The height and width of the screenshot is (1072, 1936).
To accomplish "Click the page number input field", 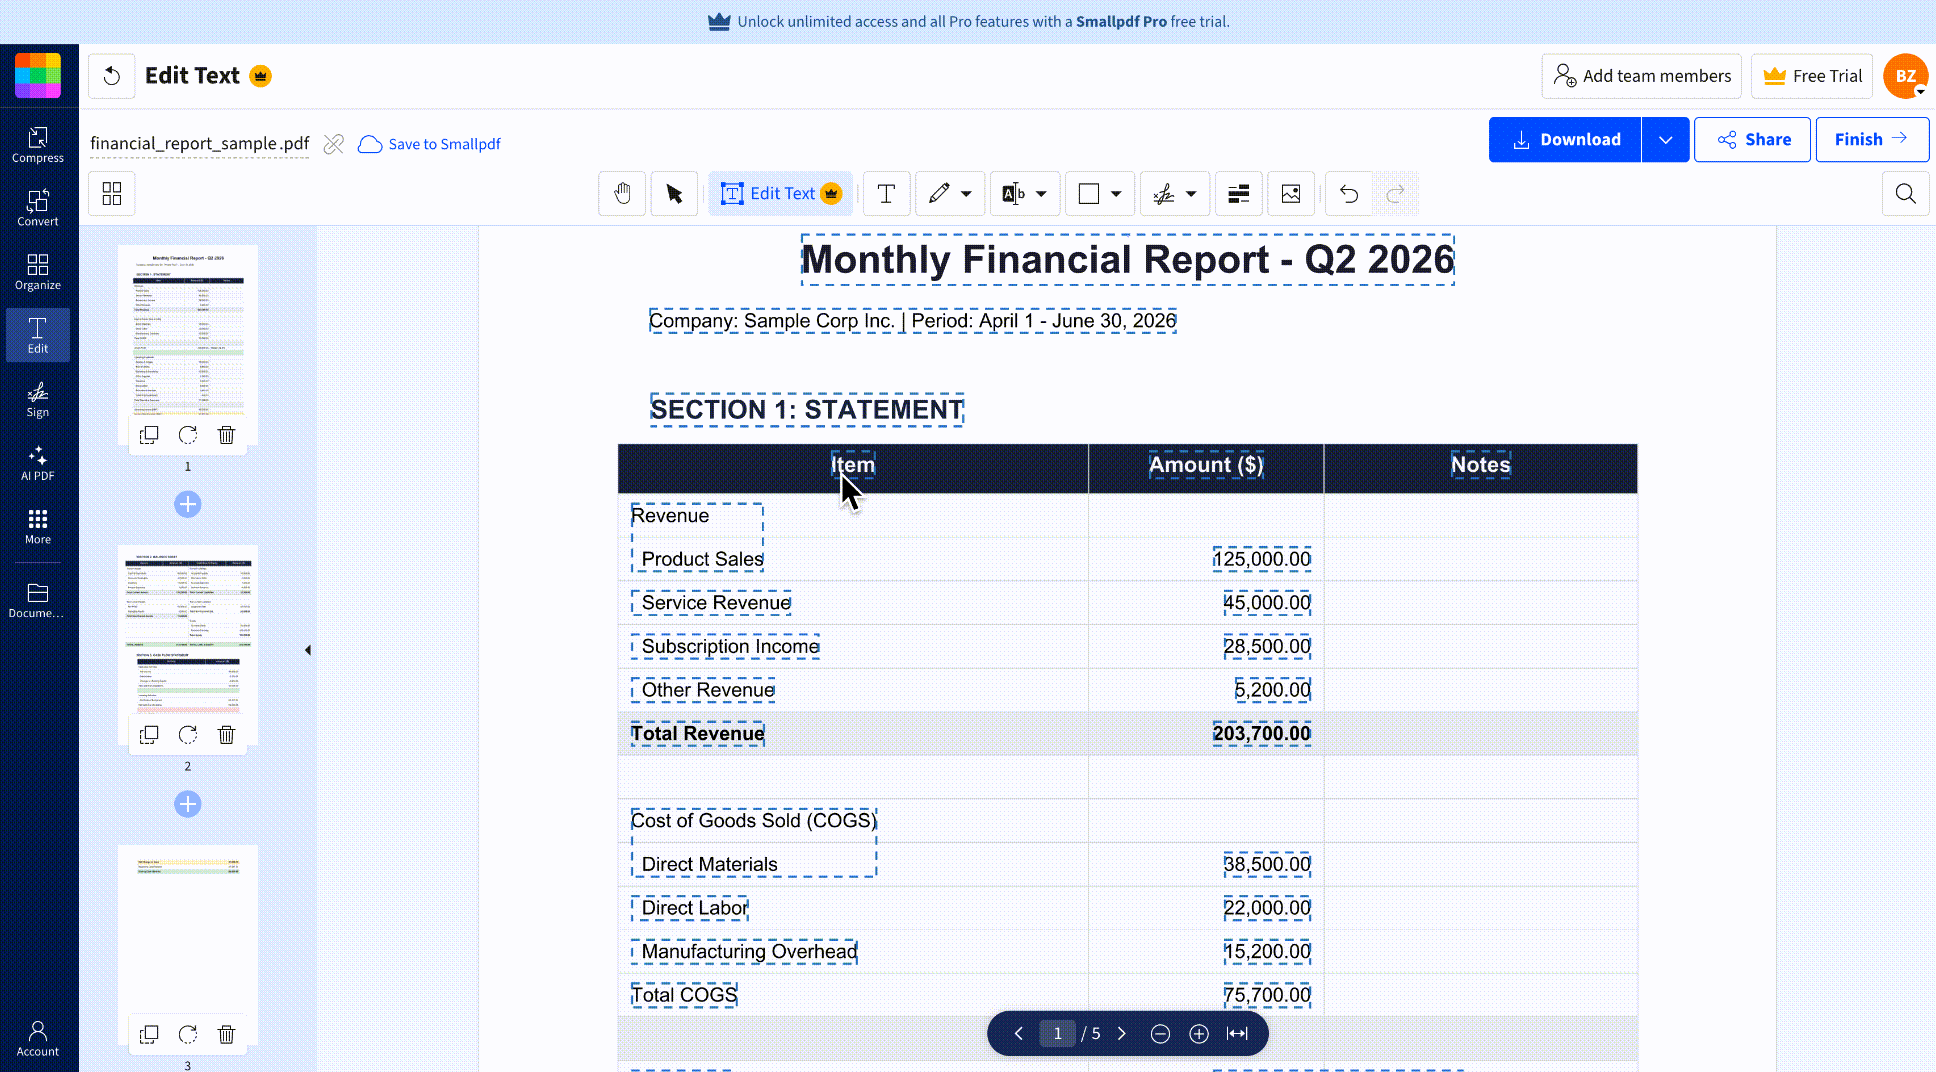I will 1057,1034.
